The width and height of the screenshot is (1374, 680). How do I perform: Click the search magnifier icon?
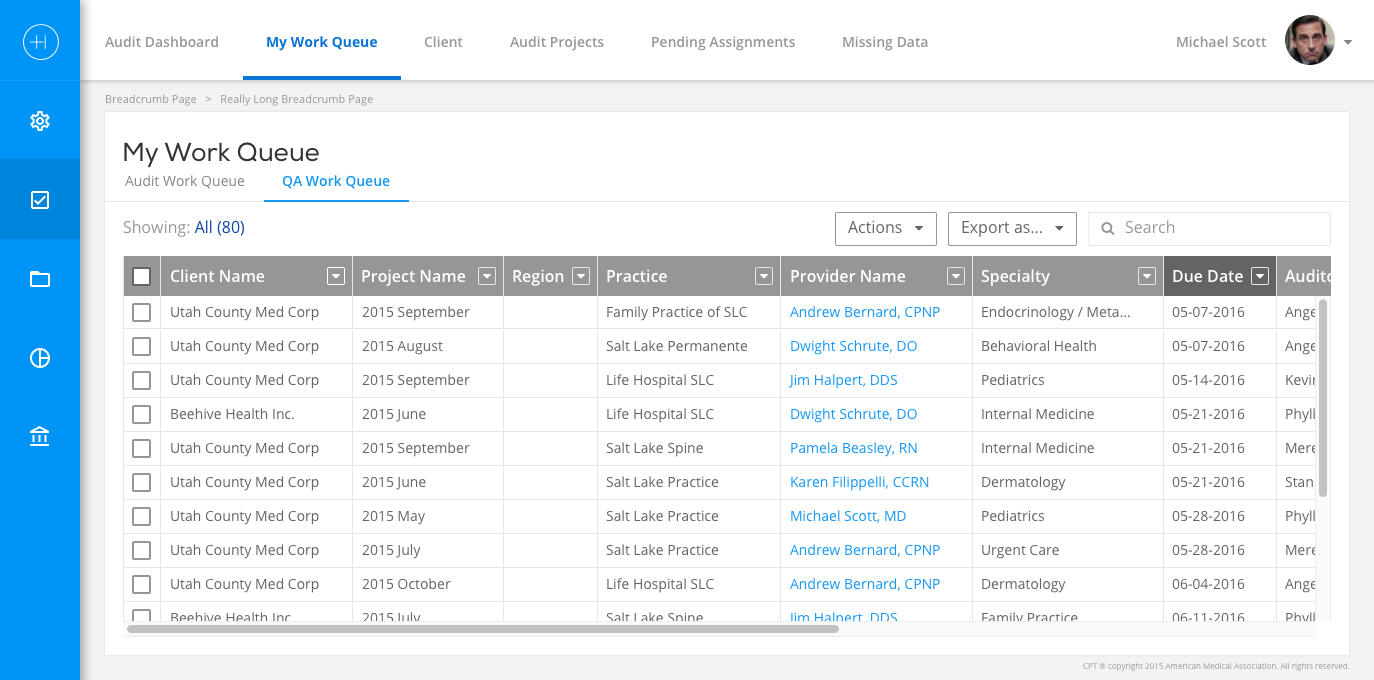[x=1107, y=229]
